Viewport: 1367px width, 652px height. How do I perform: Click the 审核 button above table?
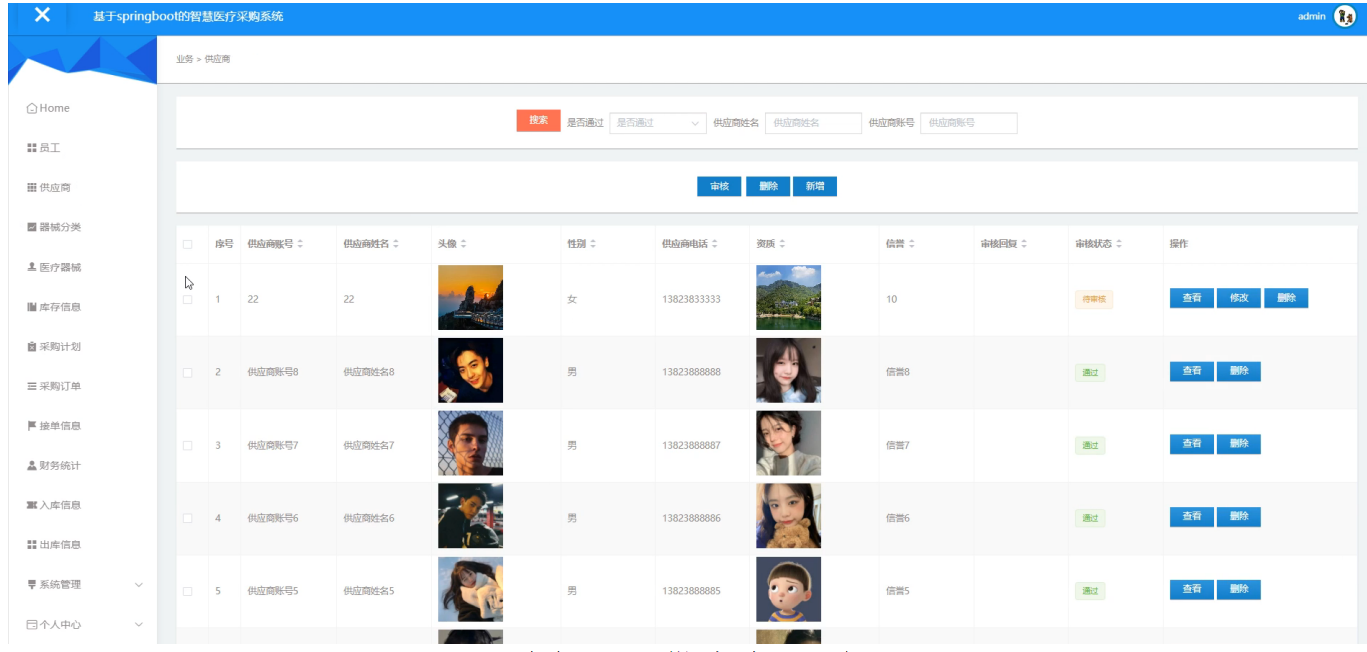click(x=719, y=187)
